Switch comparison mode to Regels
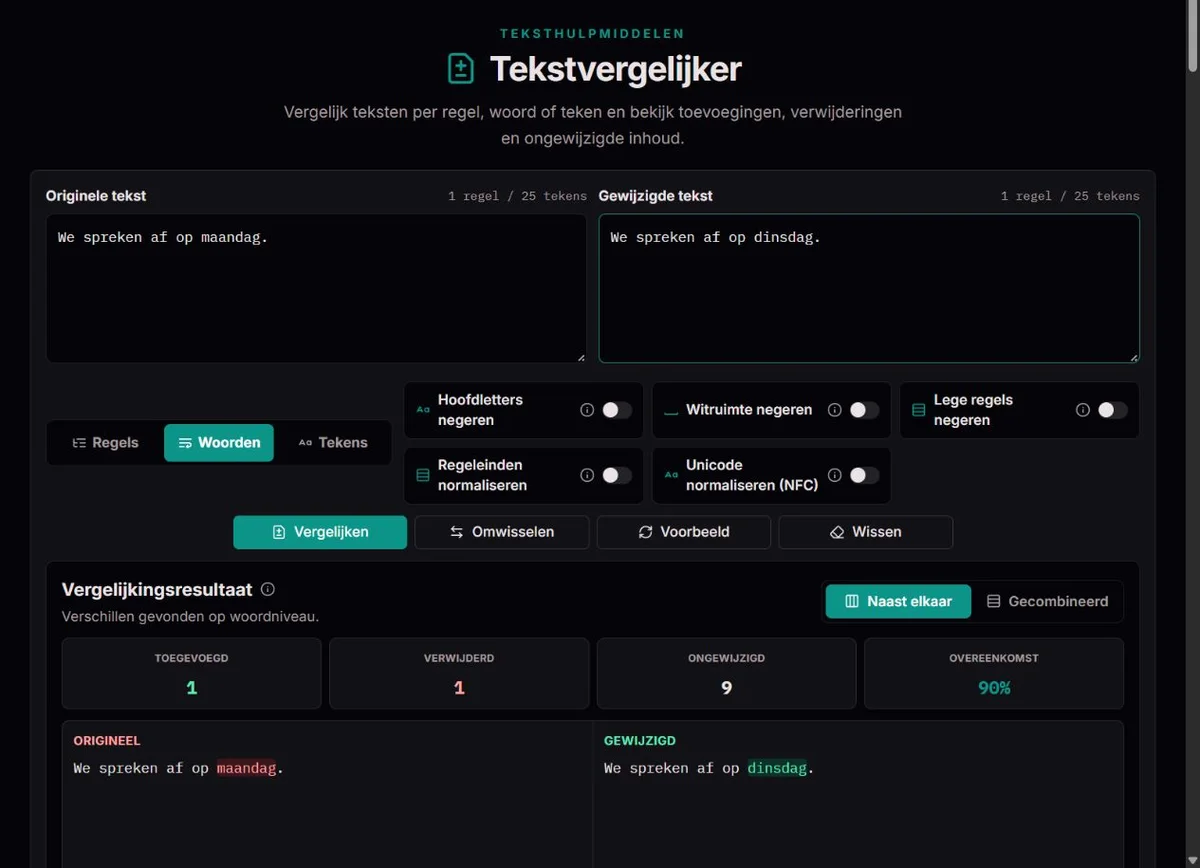 [106, 443]
